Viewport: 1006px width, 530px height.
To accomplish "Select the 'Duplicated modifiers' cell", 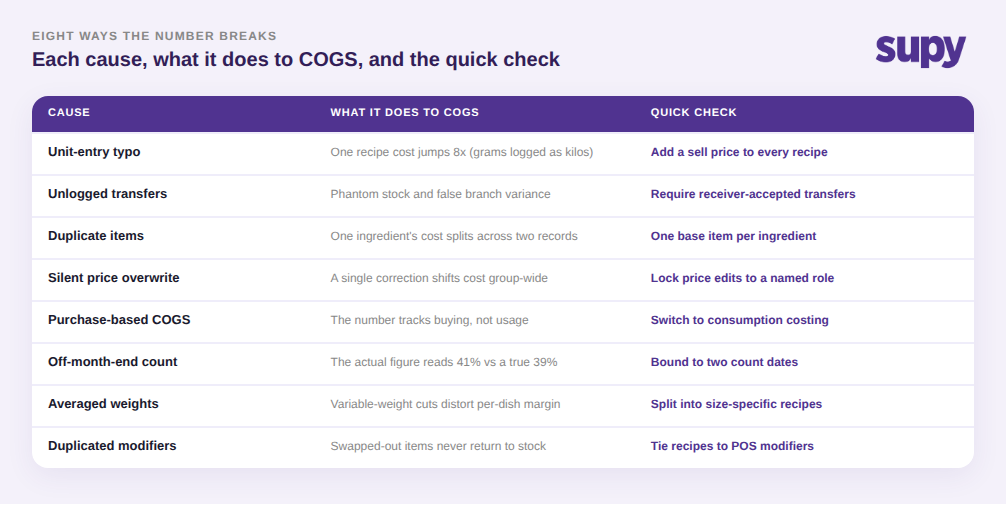I will point(112,446).
